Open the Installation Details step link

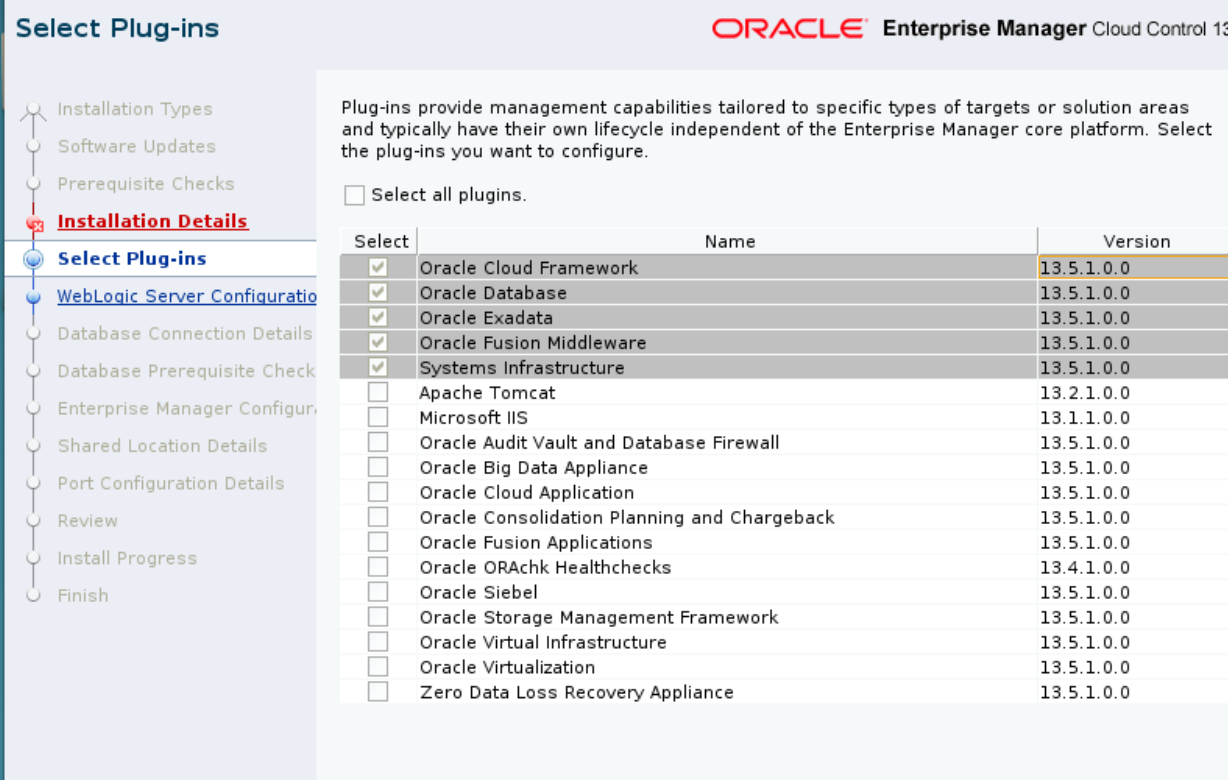(152, 221)
